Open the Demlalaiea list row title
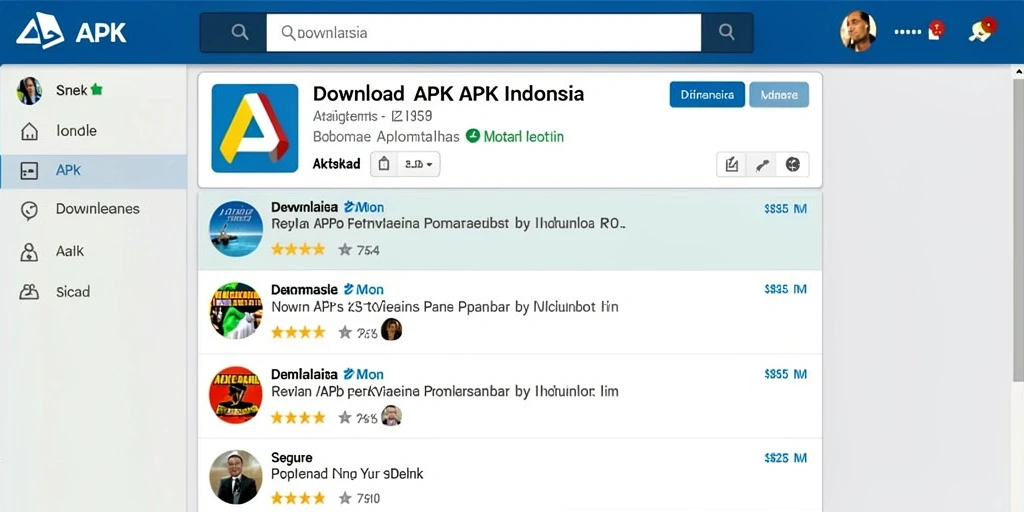1024x512 pixels. point(304,374)
